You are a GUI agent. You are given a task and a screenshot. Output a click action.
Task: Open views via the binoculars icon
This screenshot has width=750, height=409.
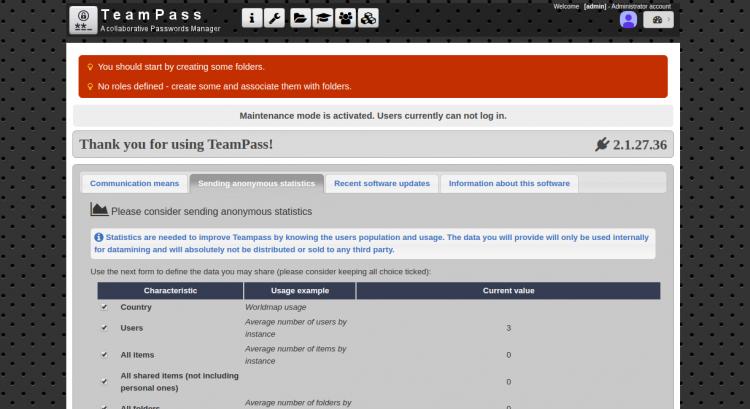point(369,18)
